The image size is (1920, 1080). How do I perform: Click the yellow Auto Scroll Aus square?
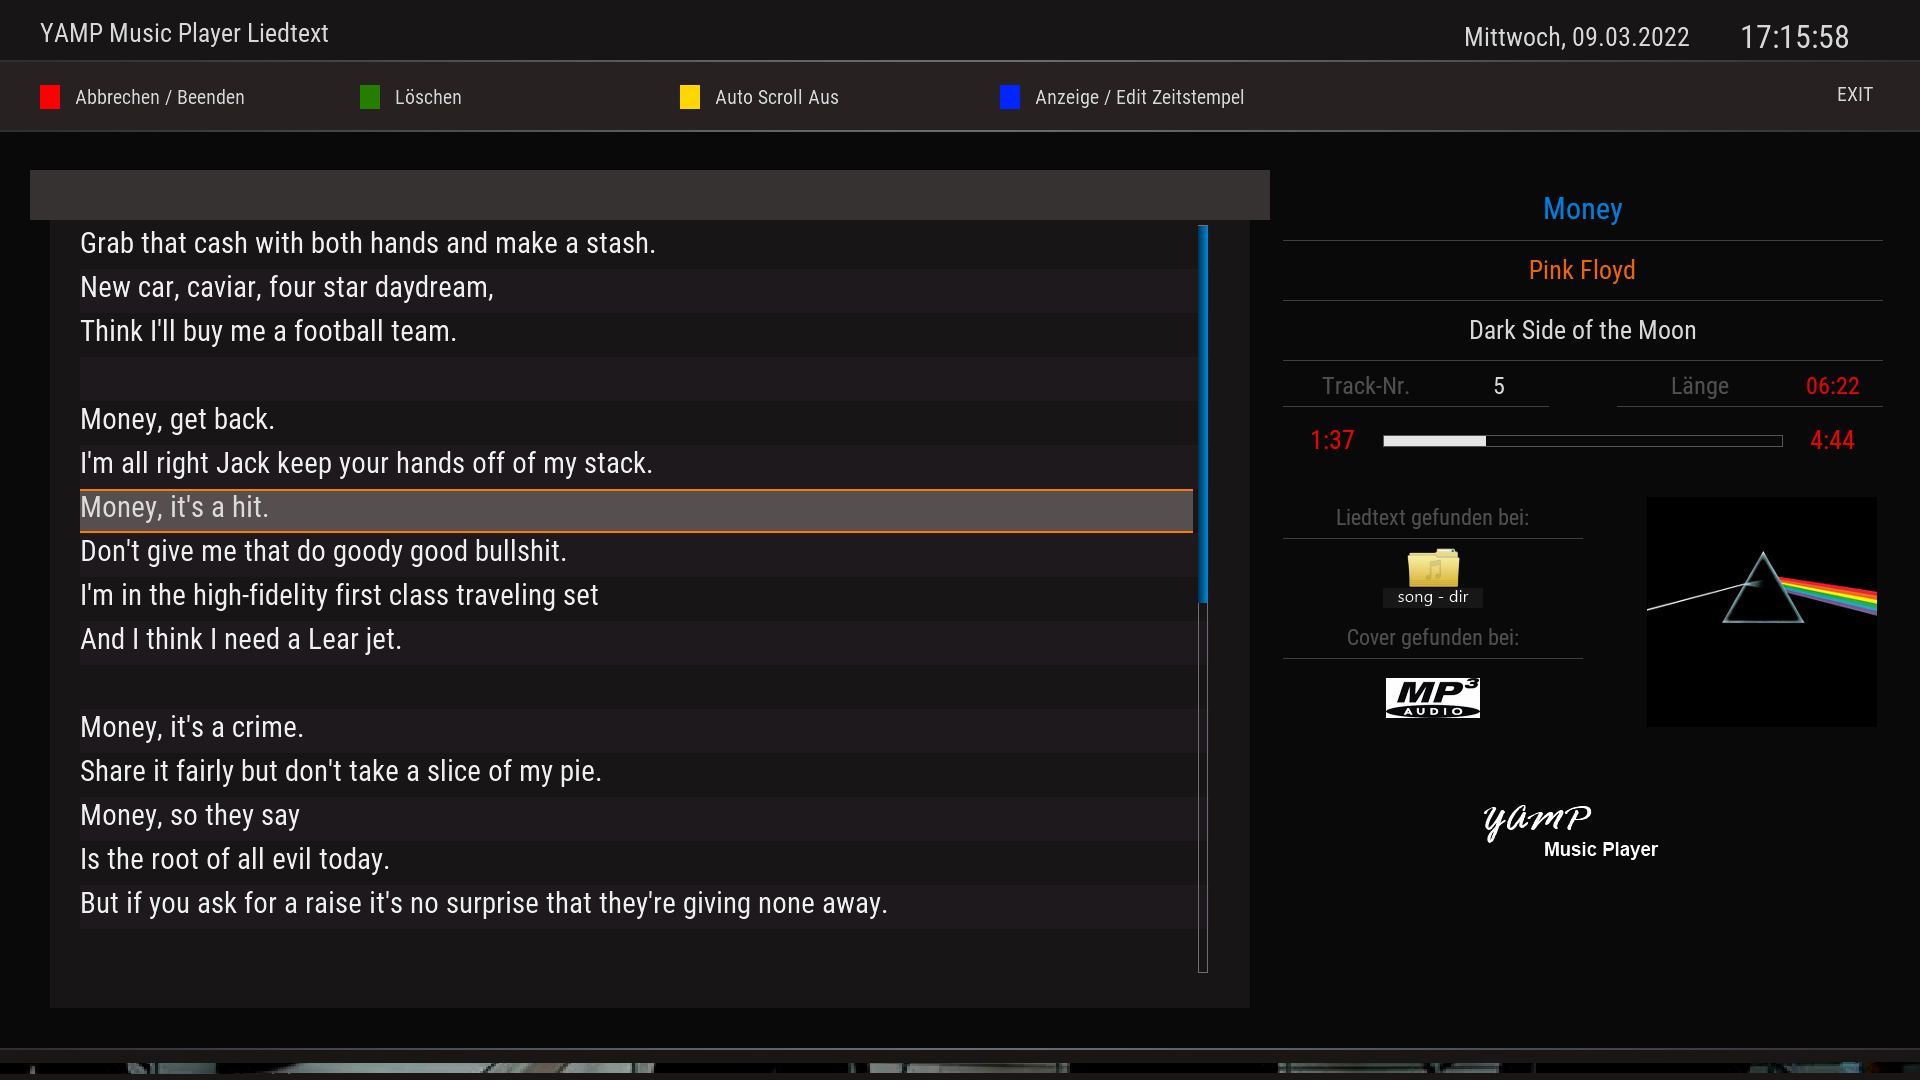pos(690,97)
